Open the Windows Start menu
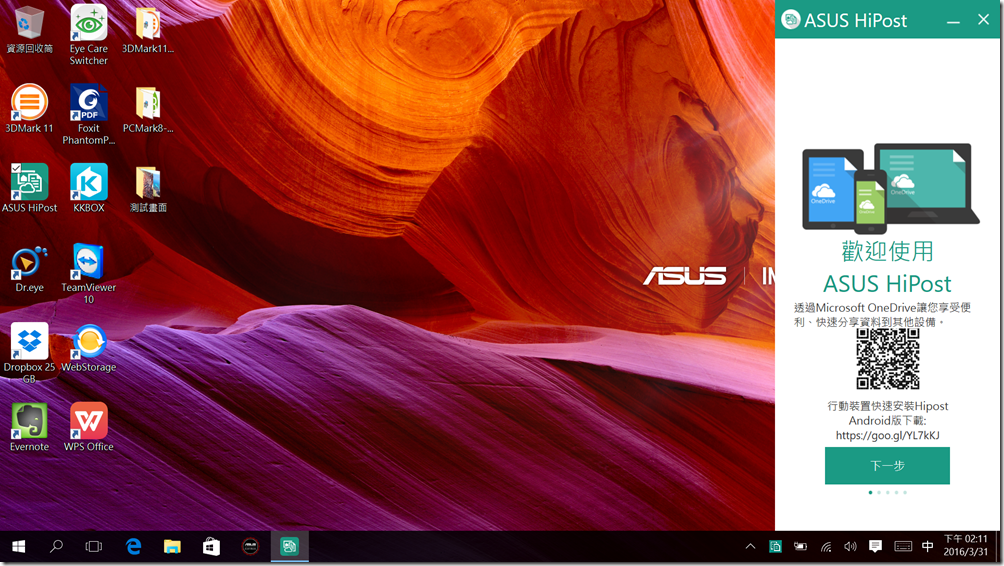Image resolution: width=1004 pixels, height=566 pixels. tap(18, 547)
